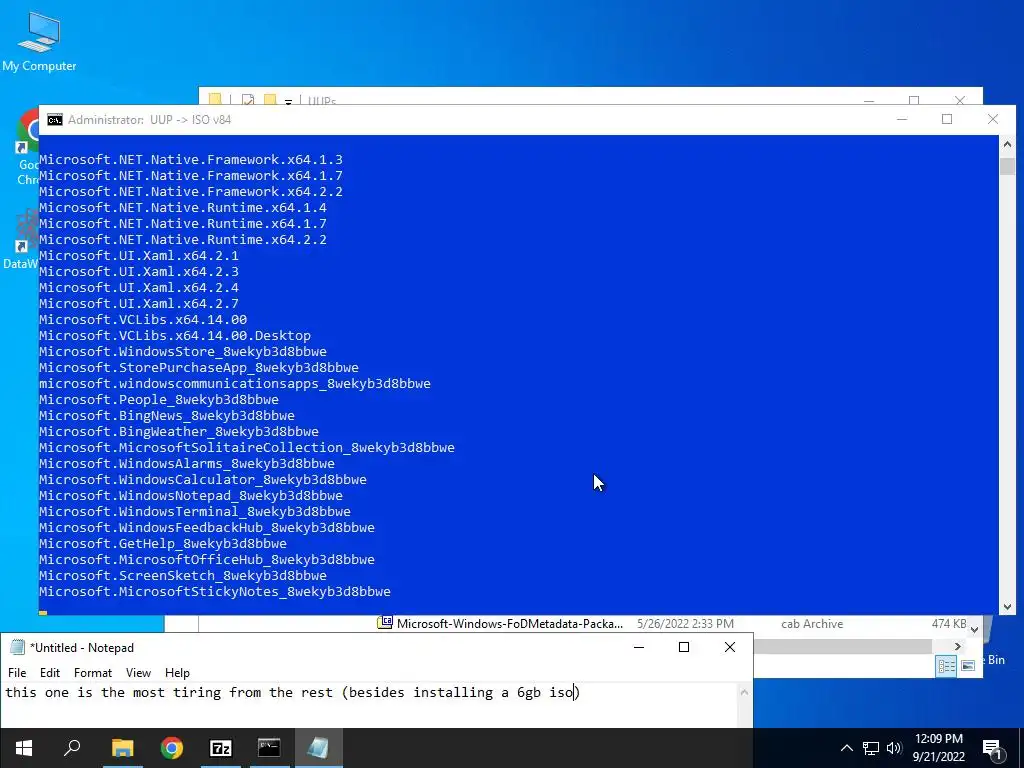Click Explorer horizontal scrollbar right arrow
Screen dimensions: 1024x768
(957, 647)
